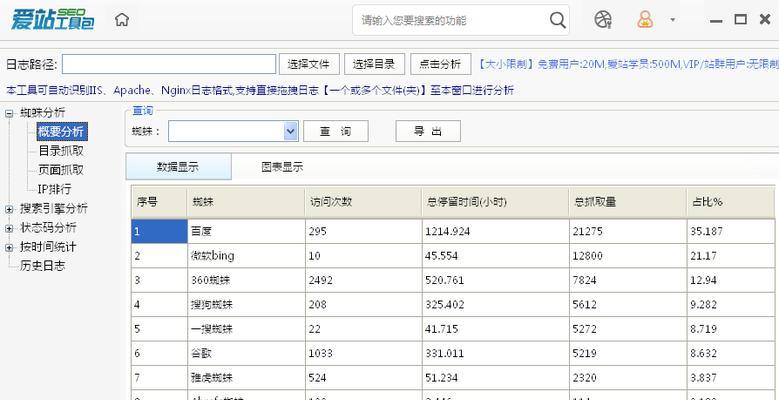Viewport: 779px width, 400px height.
Task: Switch to the 数据显示 tab
Action: tap(178, 166)
